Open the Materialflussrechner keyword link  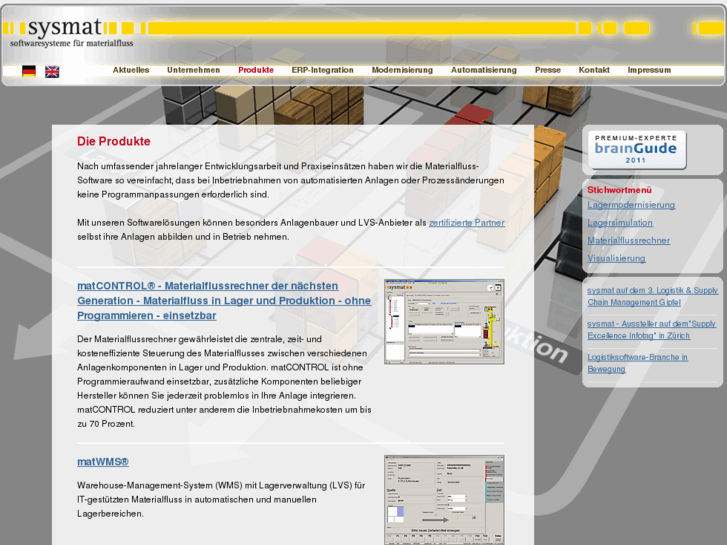point(629,240)
